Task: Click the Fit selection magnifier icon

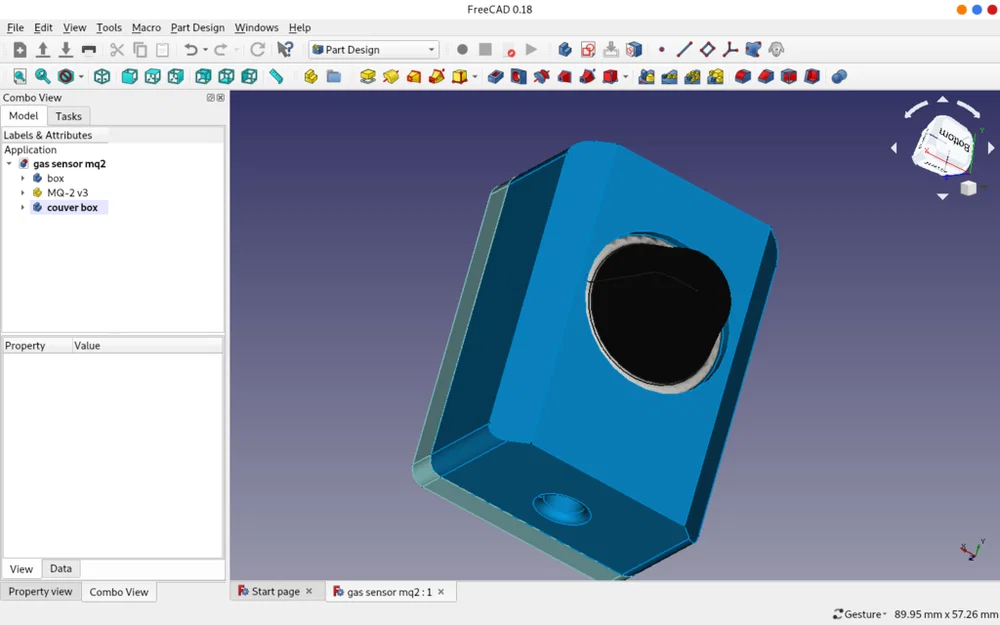Action: [x=43, y=77]
